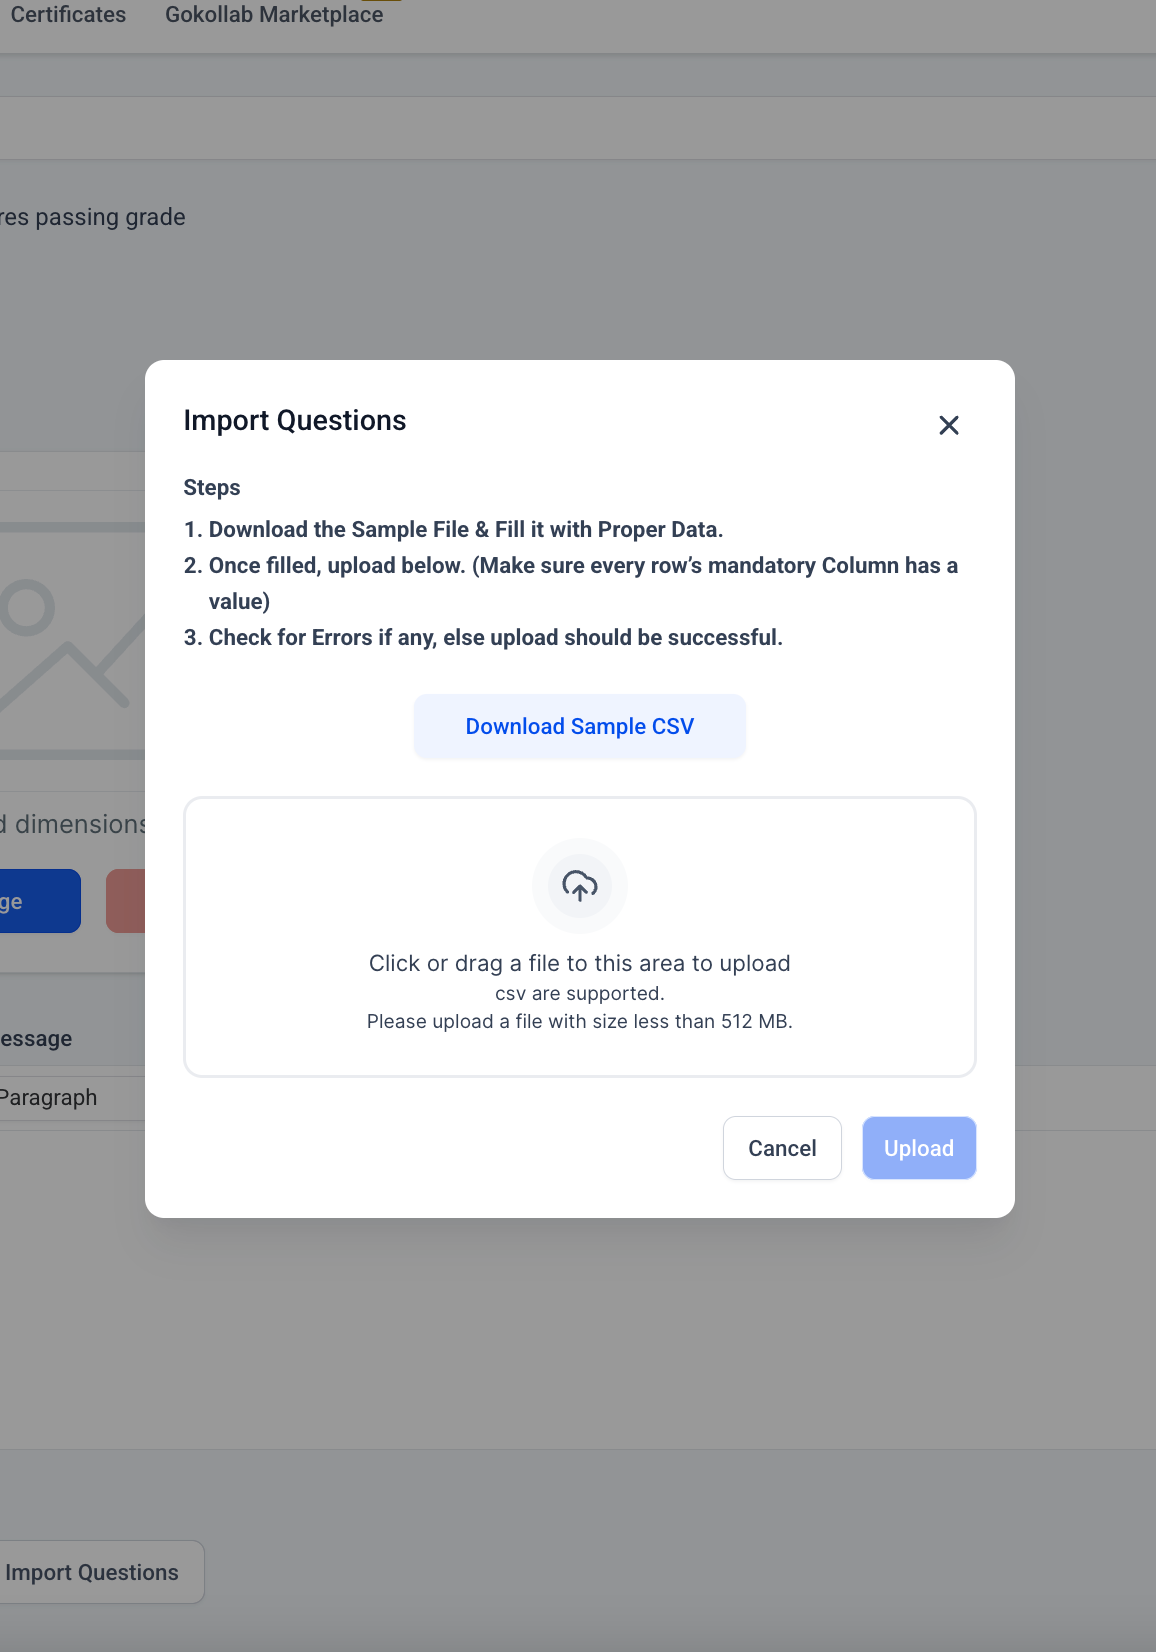Image resolution: width=1156 pixels, height=1652 pixels.
Task: Close the Import Questions dialog
Action: pyautogui.click(x=949, y=425)
